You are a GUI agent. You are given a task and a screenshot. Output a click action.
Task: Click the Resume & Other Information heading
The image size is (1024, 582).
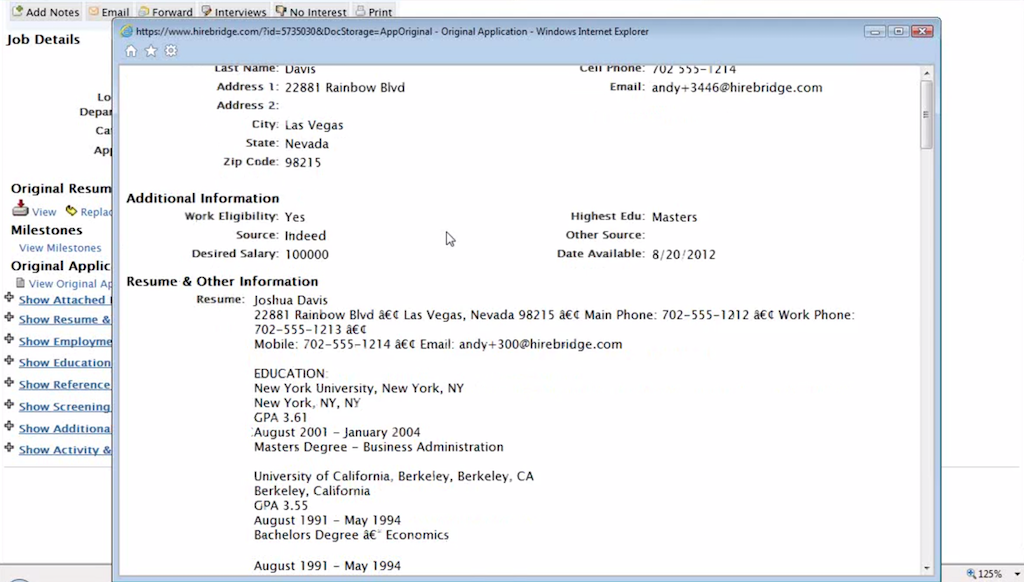point(222,282)
